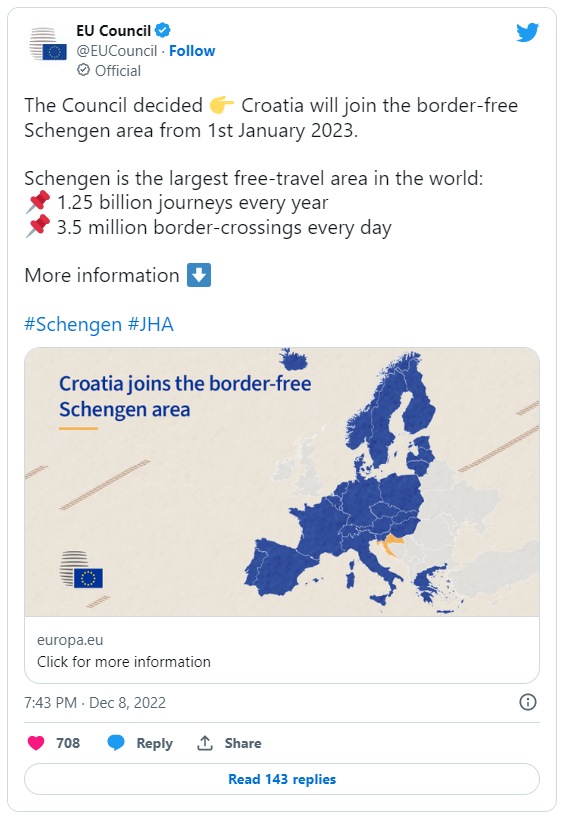
Task: Click the reply speech bubble icon
Action: pyautogui.click(x=116, y=743)
